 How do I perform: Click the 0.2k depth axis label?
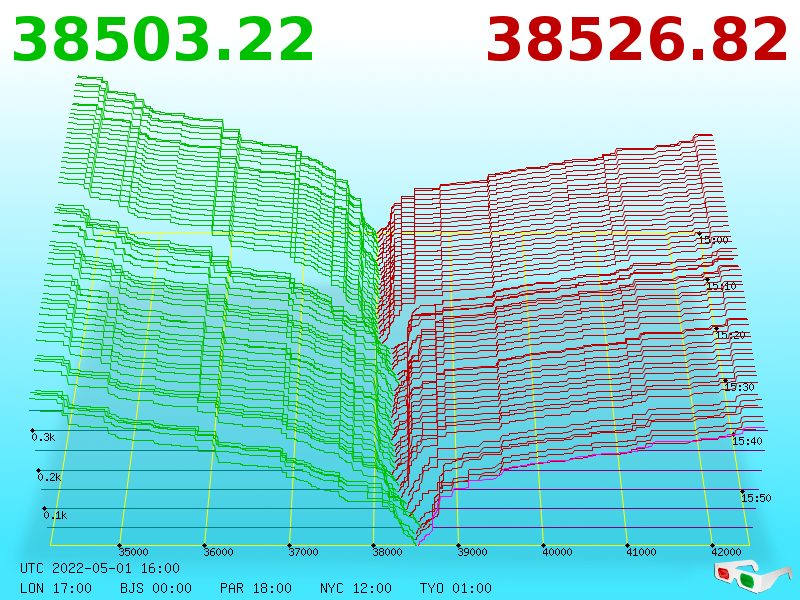(49, 478)
